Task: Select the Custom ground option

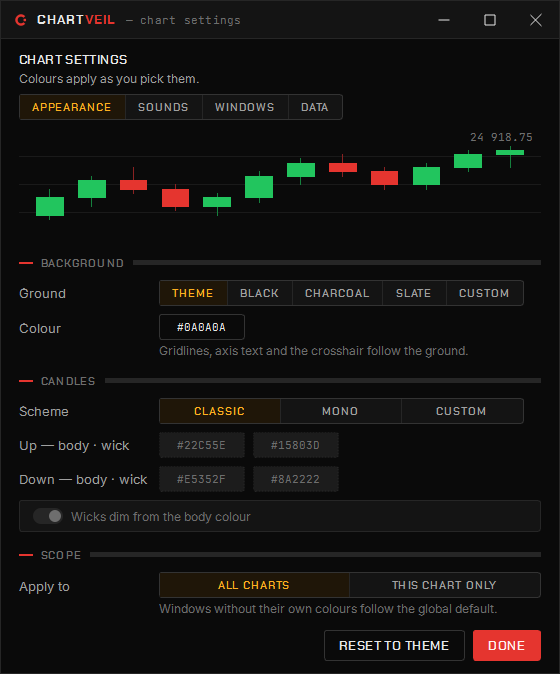Action: [x=484, y=293]
